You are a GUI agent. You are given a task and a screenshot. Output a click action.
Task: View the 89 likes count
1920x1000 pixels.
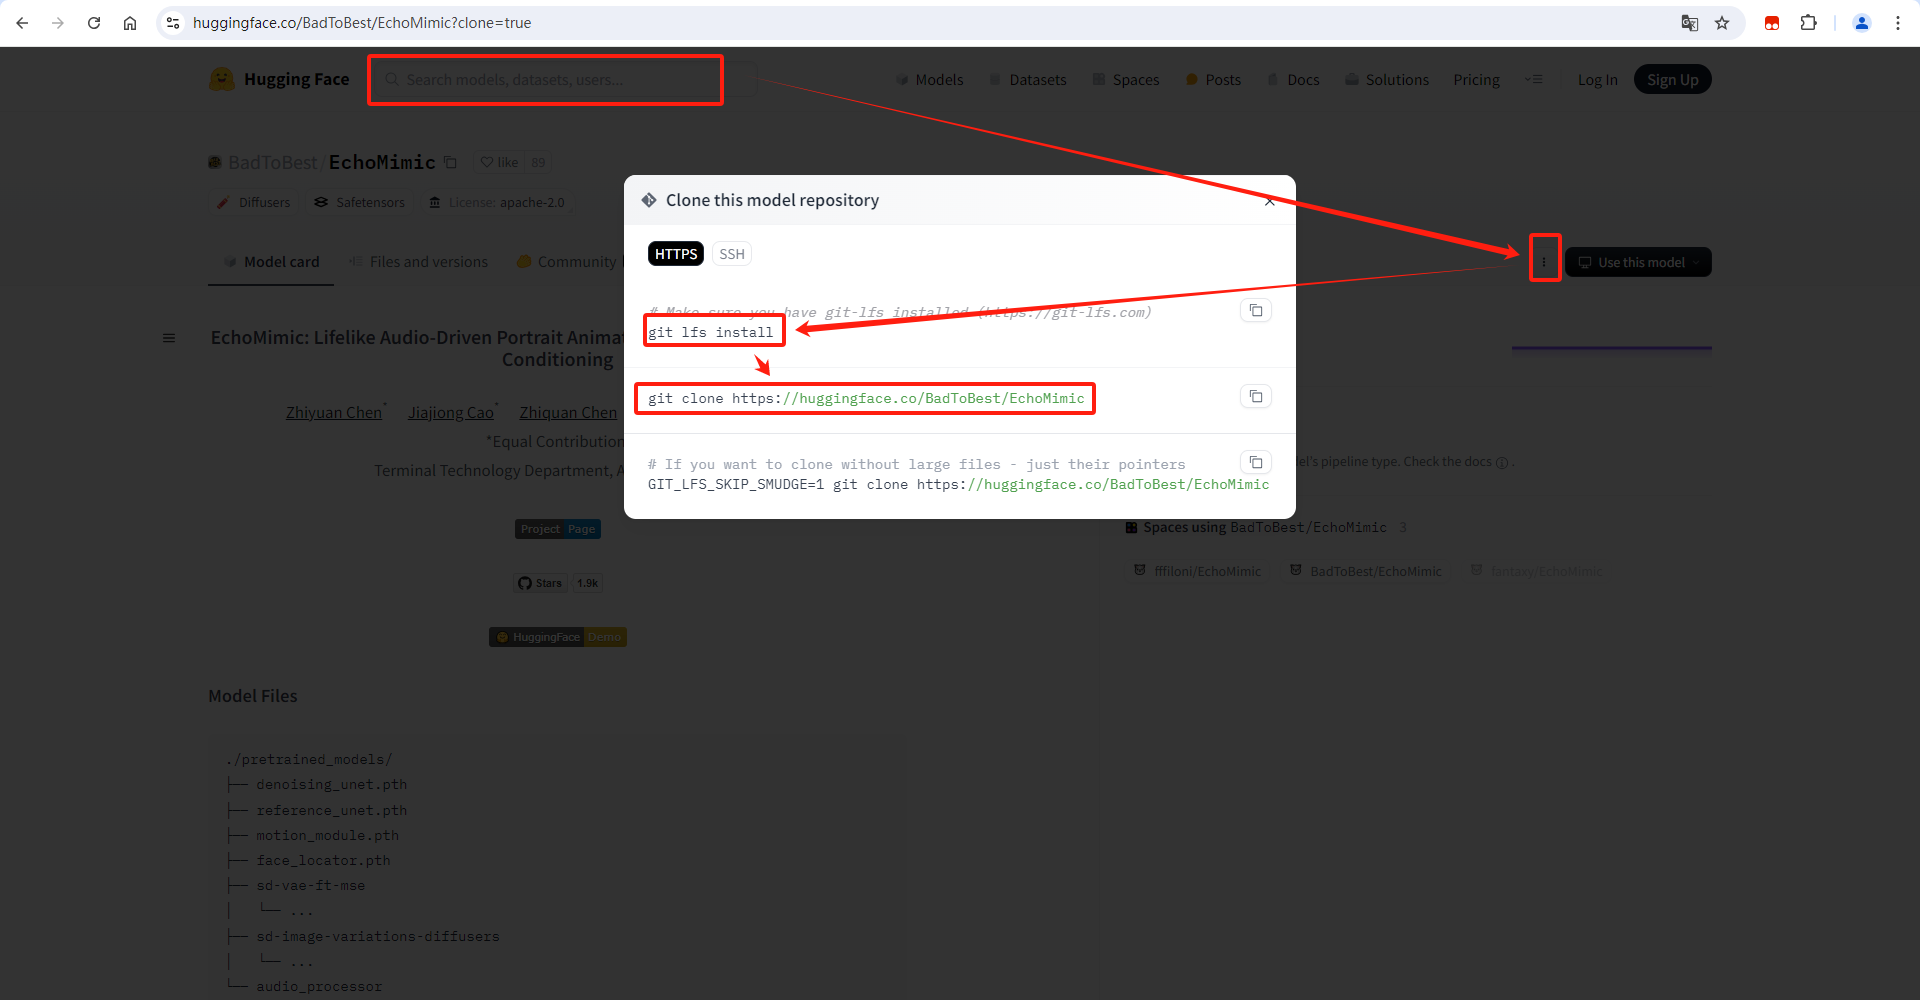click(538, 162)
